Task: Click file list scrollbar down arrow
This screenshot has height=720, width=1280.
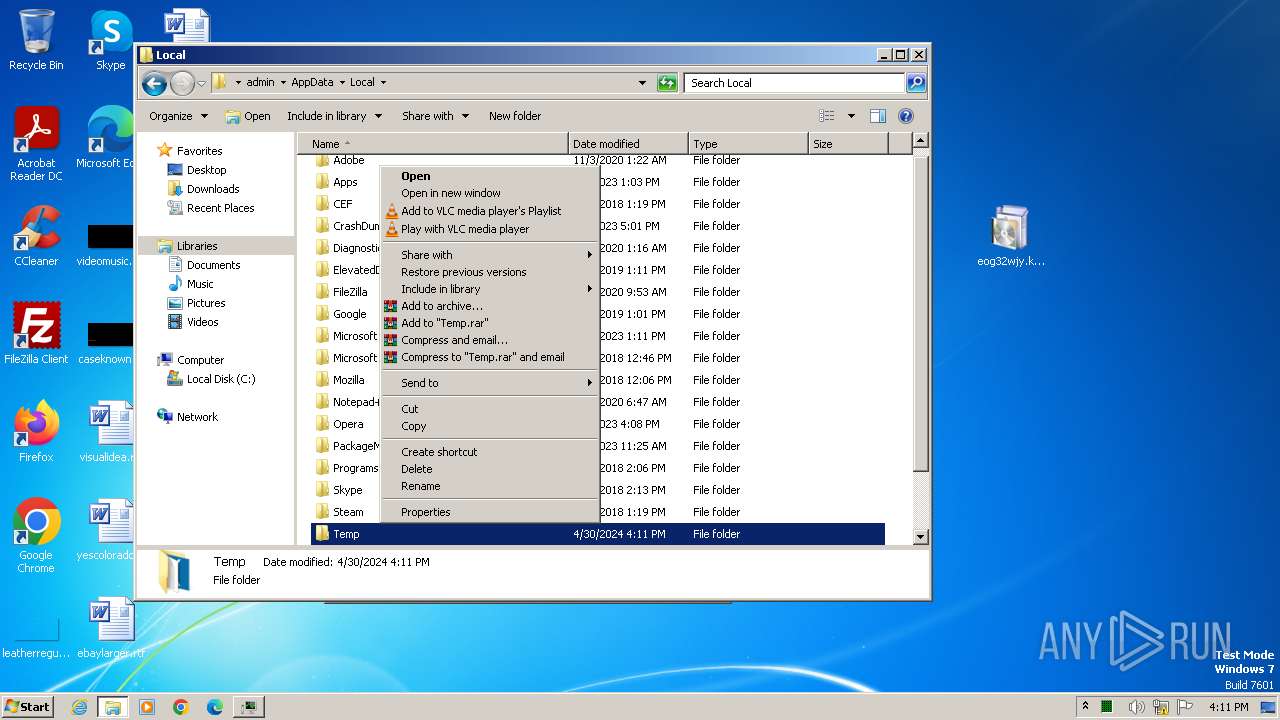Action: click(x=921, y=537)
